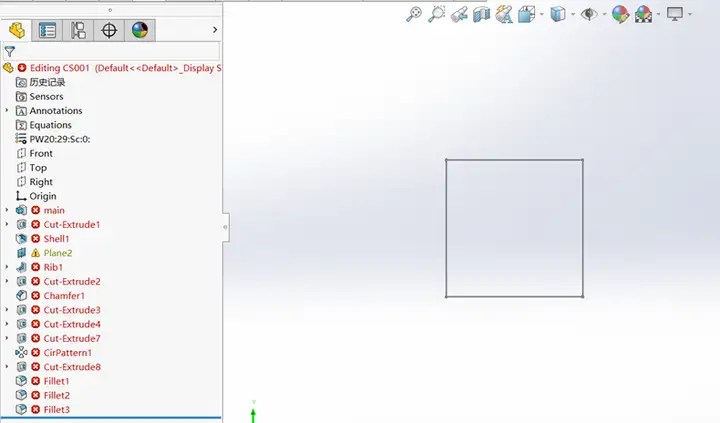Viewport: 720px width, 423px height.
Task: Select the CirPattern1 feature
Action: [x=68, y=353]
